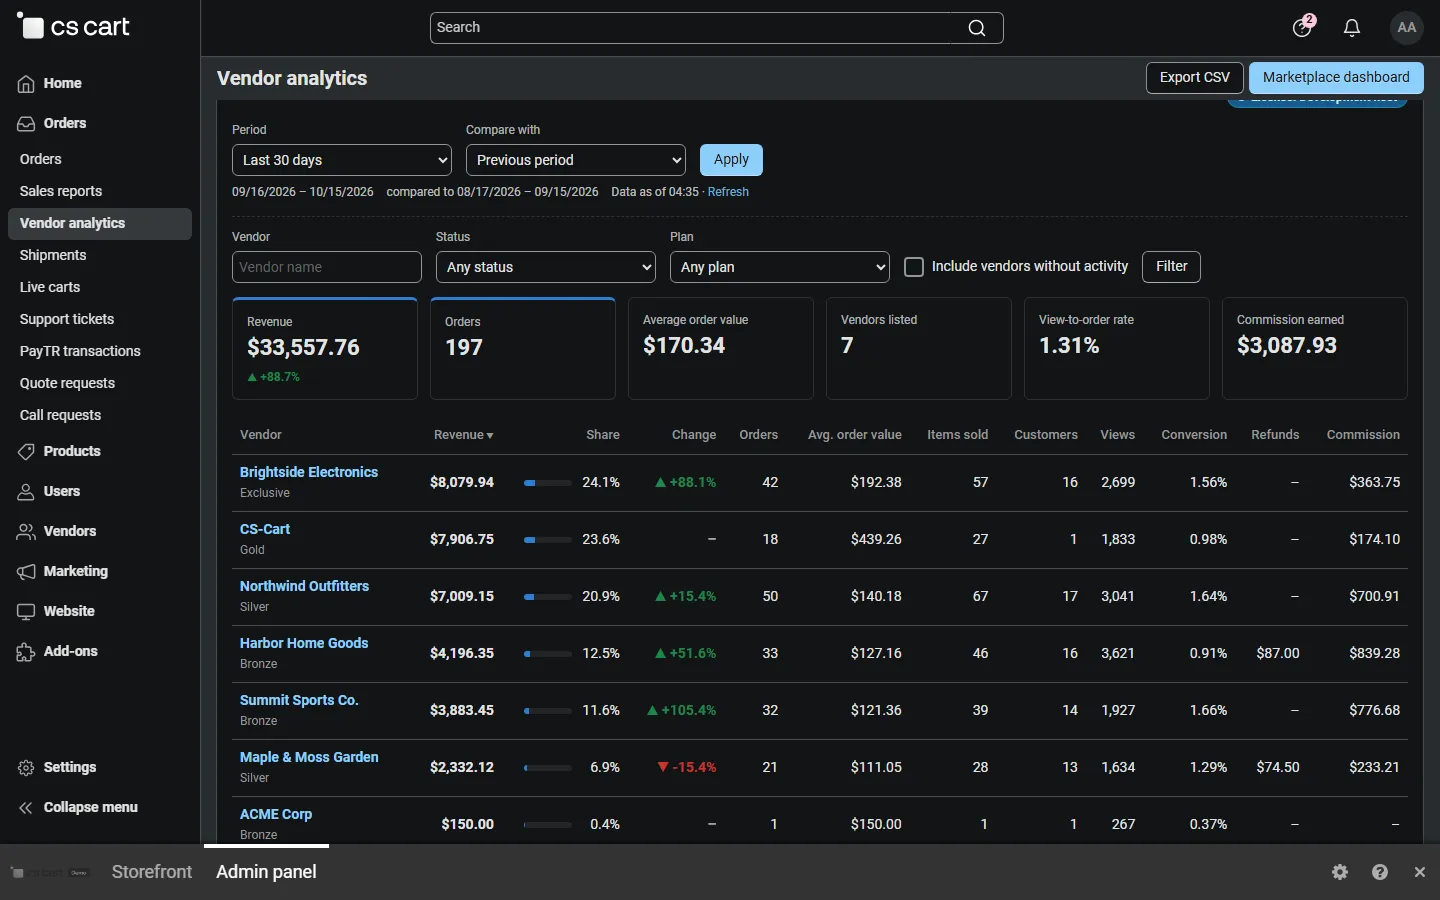This screenshot has width=1440, height=900.
Task: Open Northwind Outfitters vendor link
Action: point(304,586)
